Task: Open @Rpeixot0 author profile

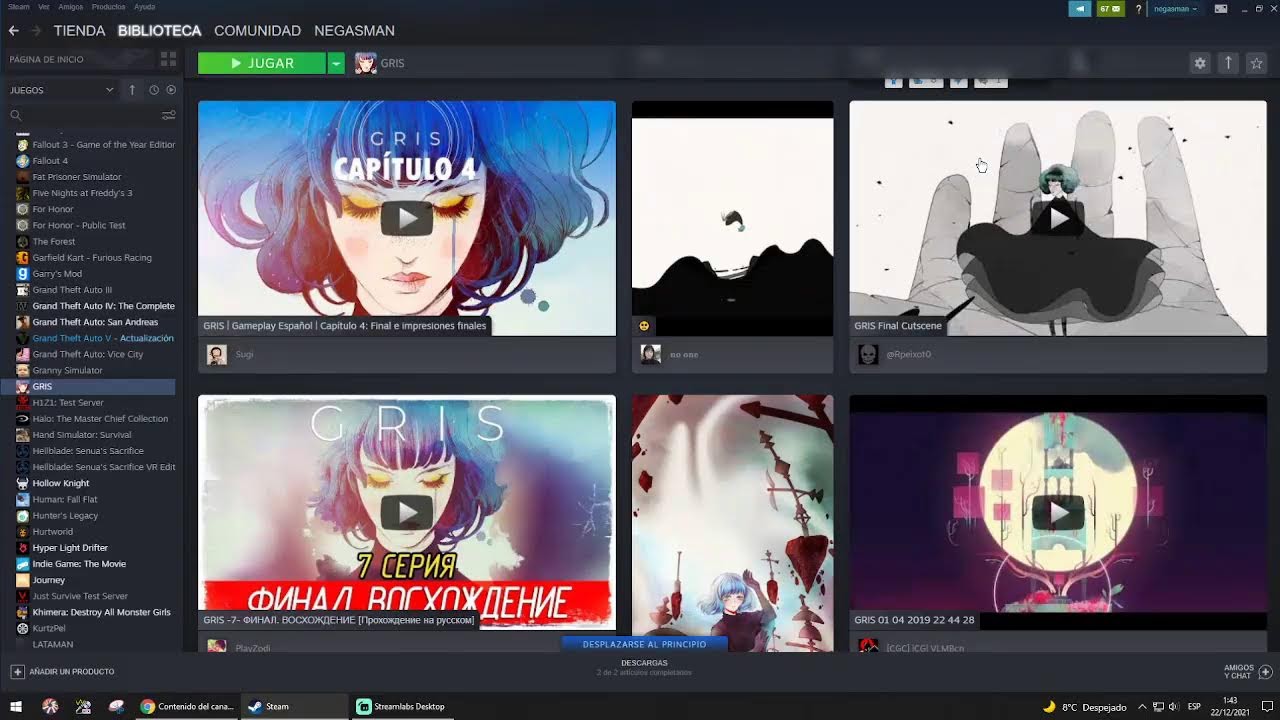Action: (x=908, y=354)
